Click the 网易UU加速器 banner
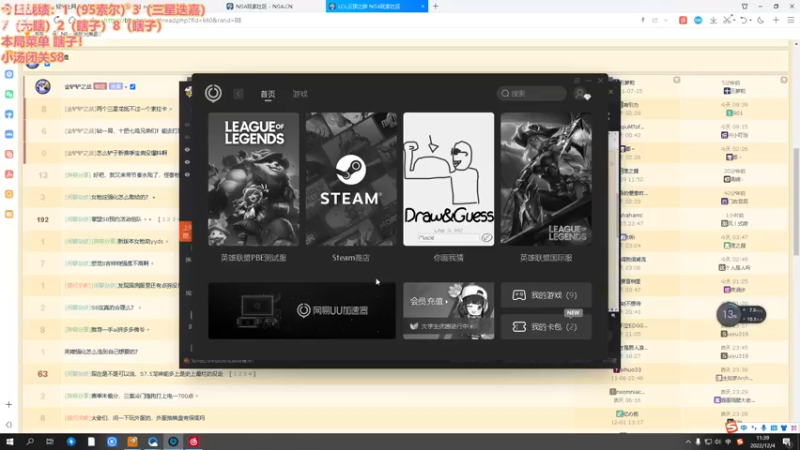 (302, 311)
